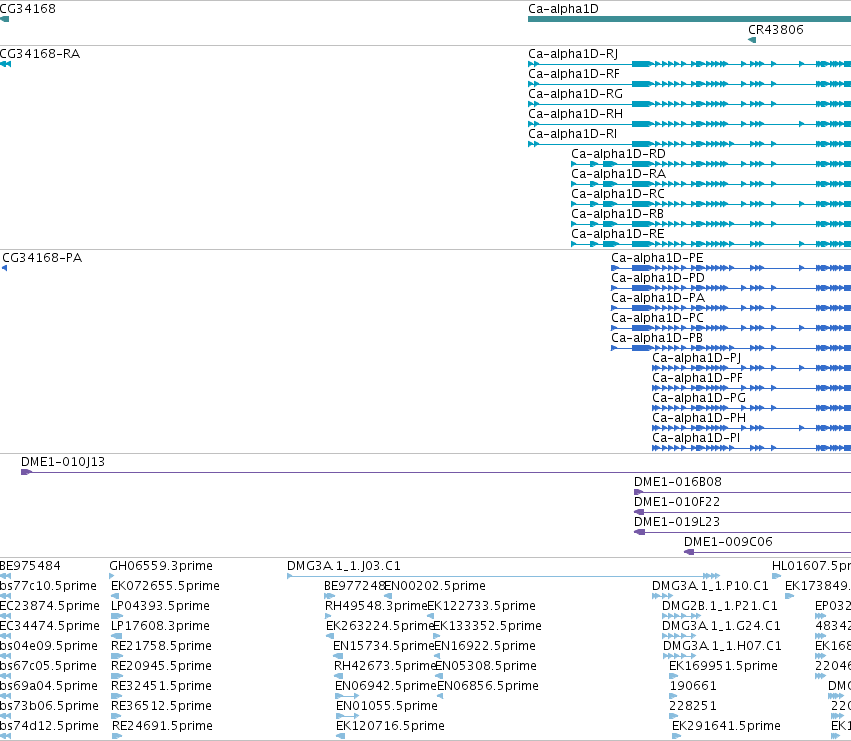
Task: Select the DMG3A.1_1.P10.C1 alignment
Action: pyautogui.click(x=662, y=596)
